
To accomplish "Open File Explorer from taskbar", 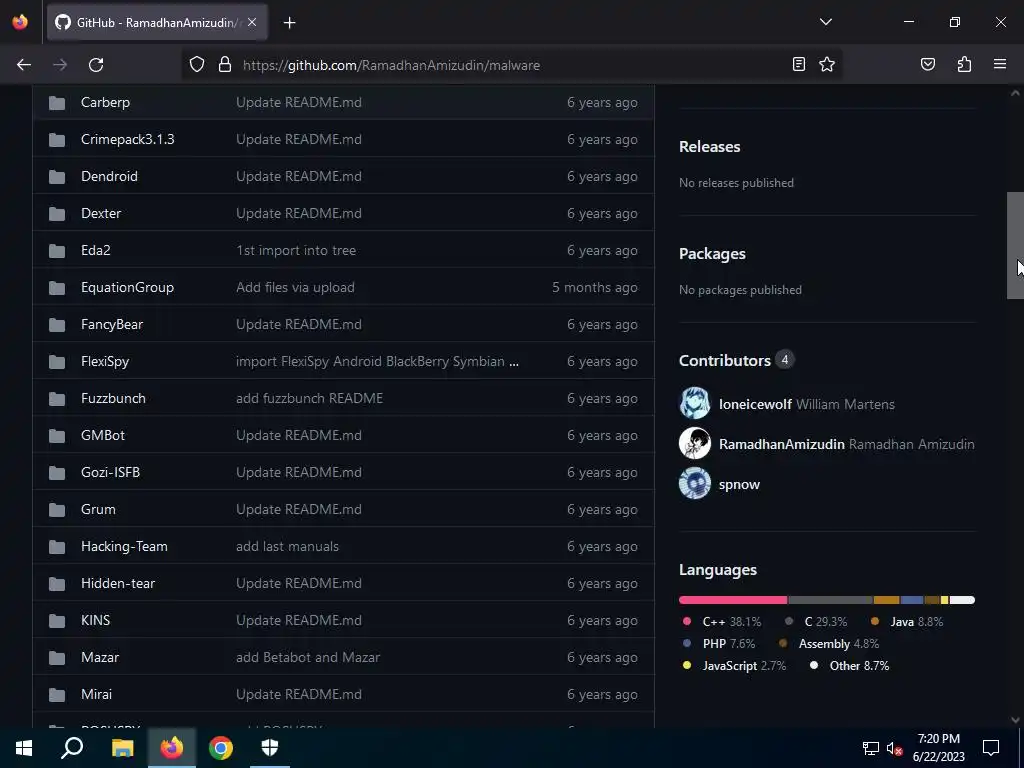I will coord(122,748).
